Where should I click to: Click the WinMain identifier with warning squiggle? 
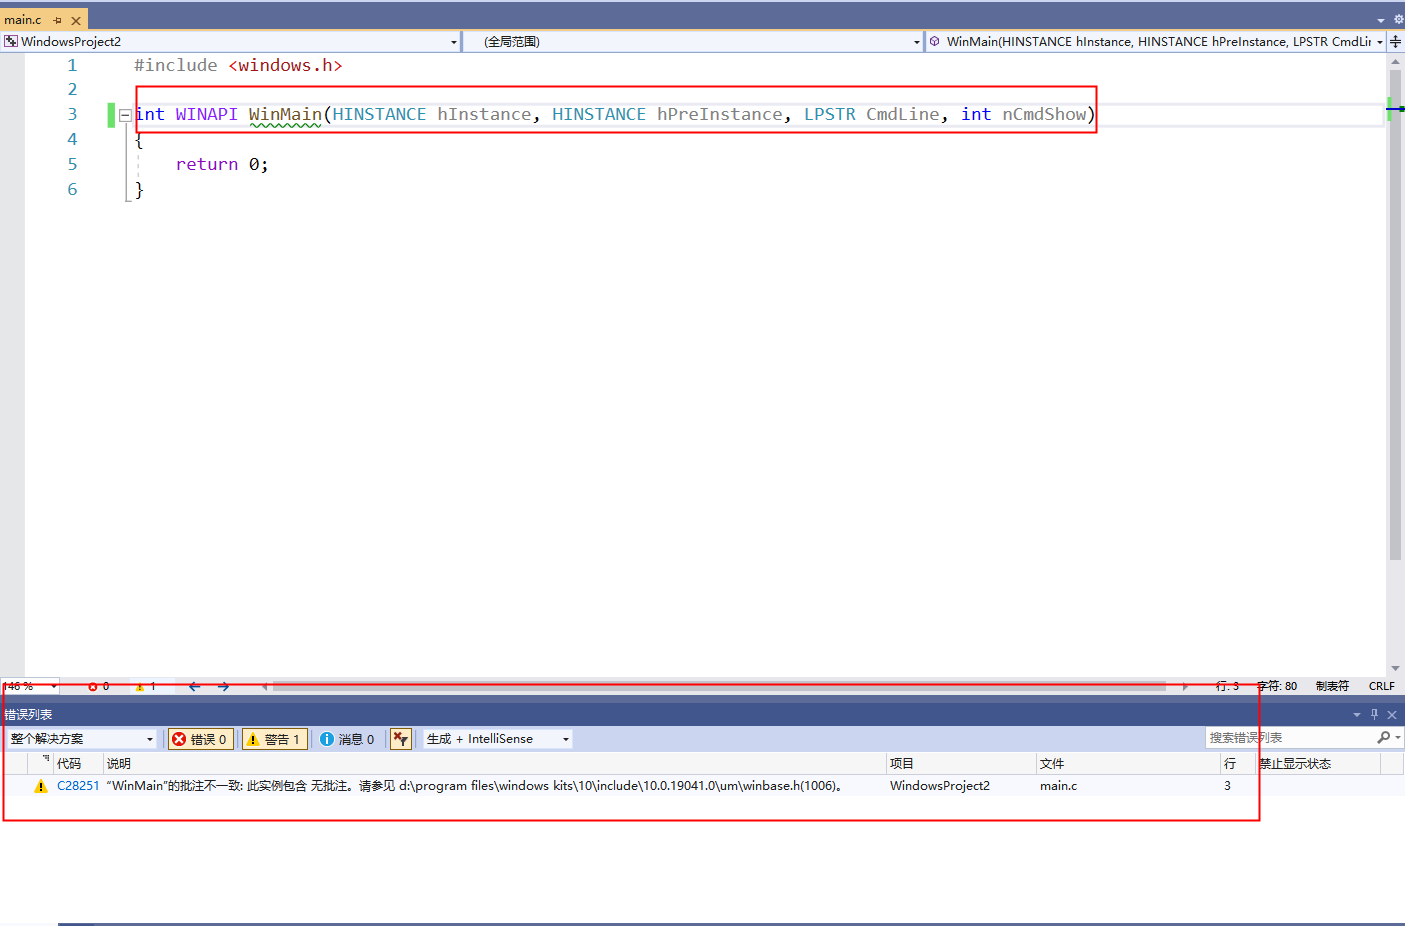(285, 115)
